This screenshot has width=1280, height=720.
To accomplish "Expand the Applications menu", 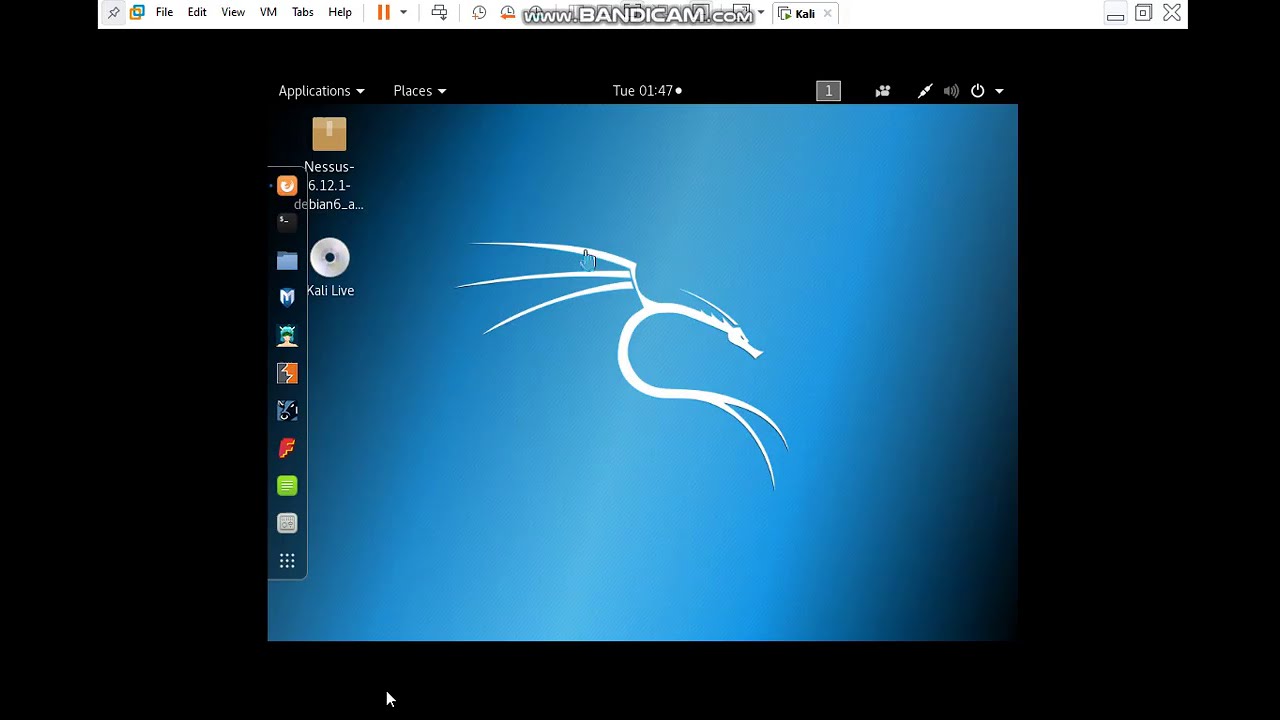I will tap(321, 91).
